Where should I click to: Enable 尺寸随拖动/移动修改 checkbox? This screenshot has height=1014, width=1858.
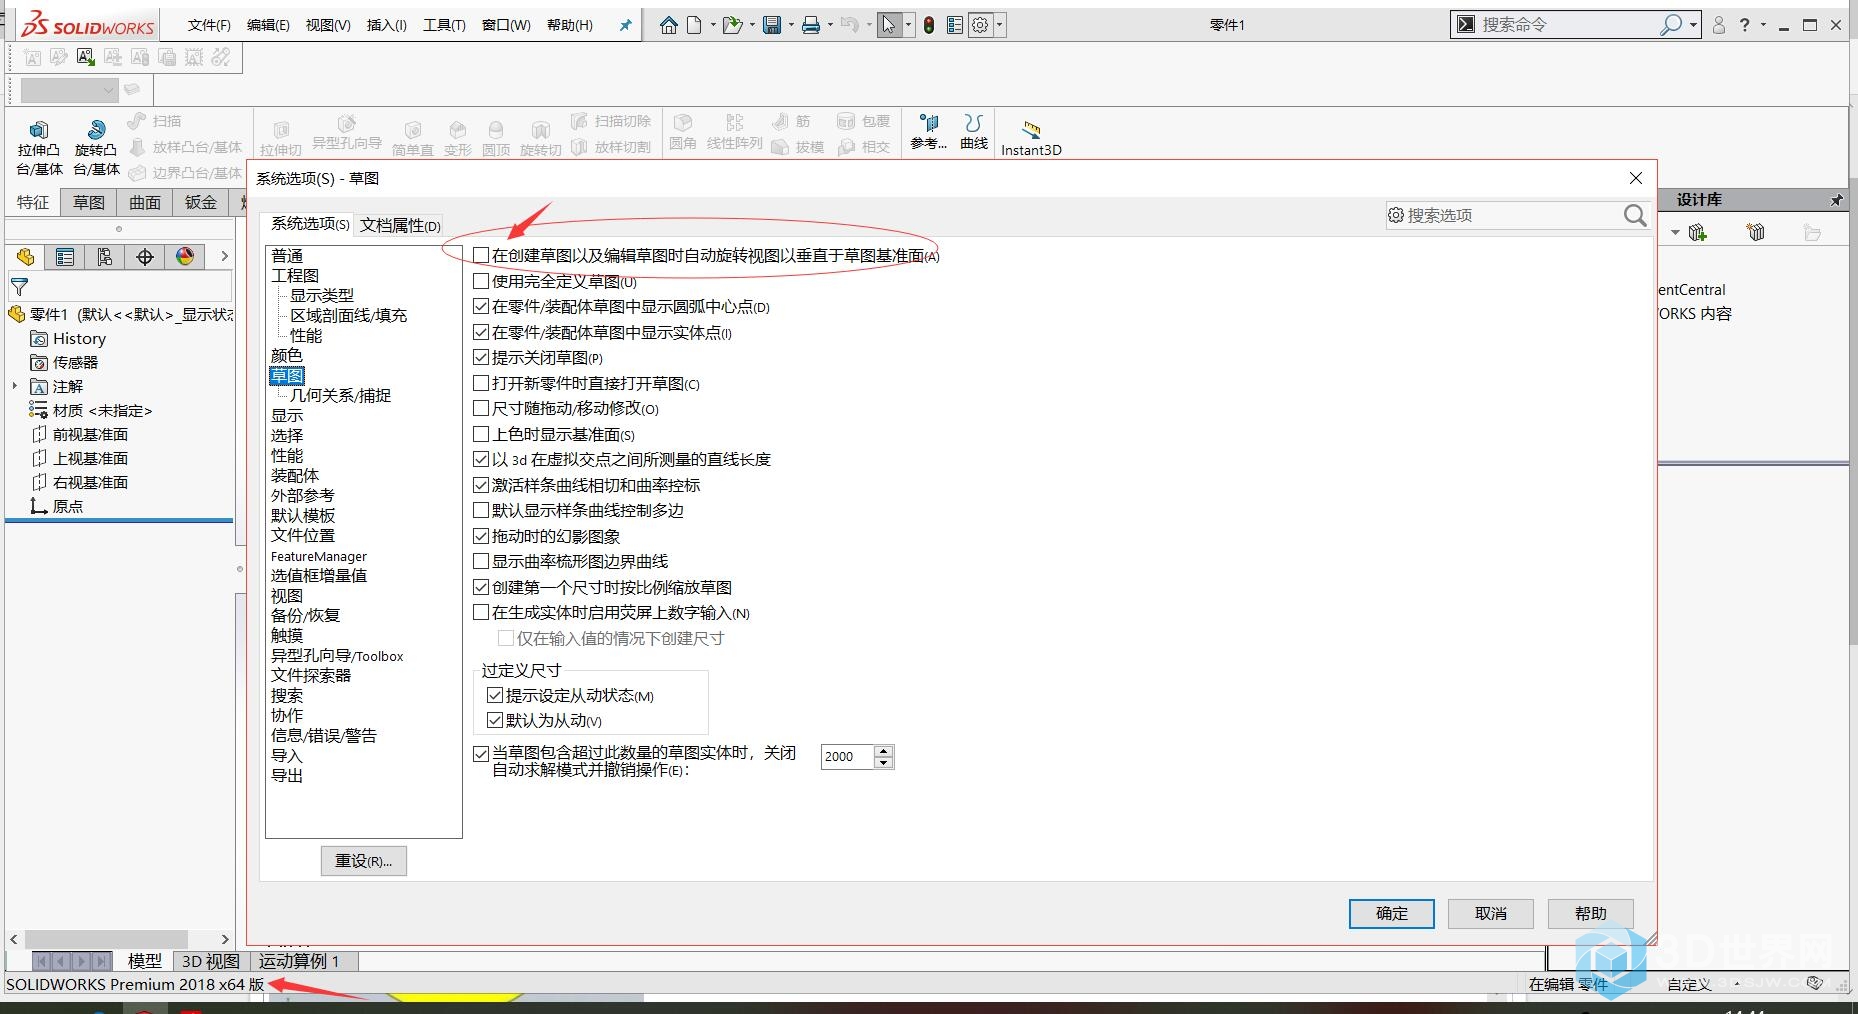(481, 408)
